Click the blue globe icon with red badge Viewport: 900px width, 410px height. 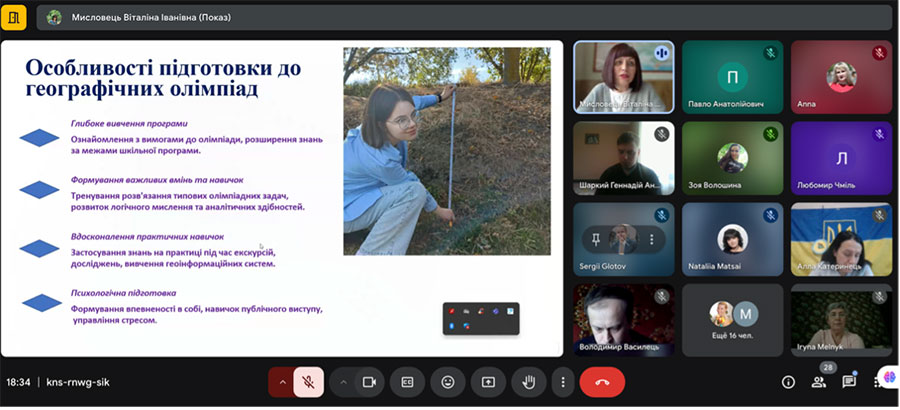tap(466, 326)
